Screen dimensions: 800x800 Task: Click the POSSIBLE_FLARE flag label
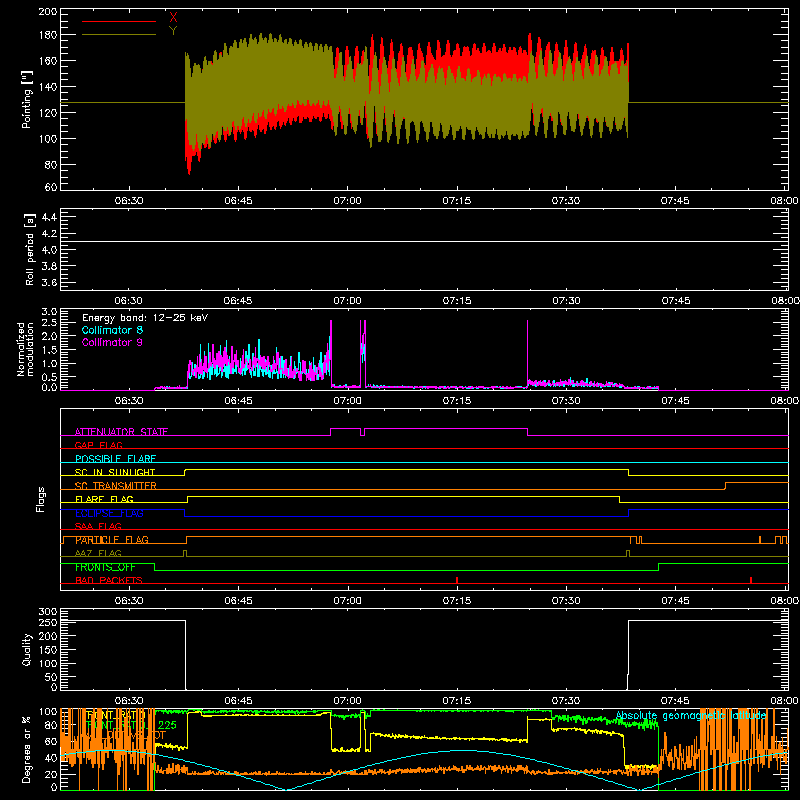(116, 459)
